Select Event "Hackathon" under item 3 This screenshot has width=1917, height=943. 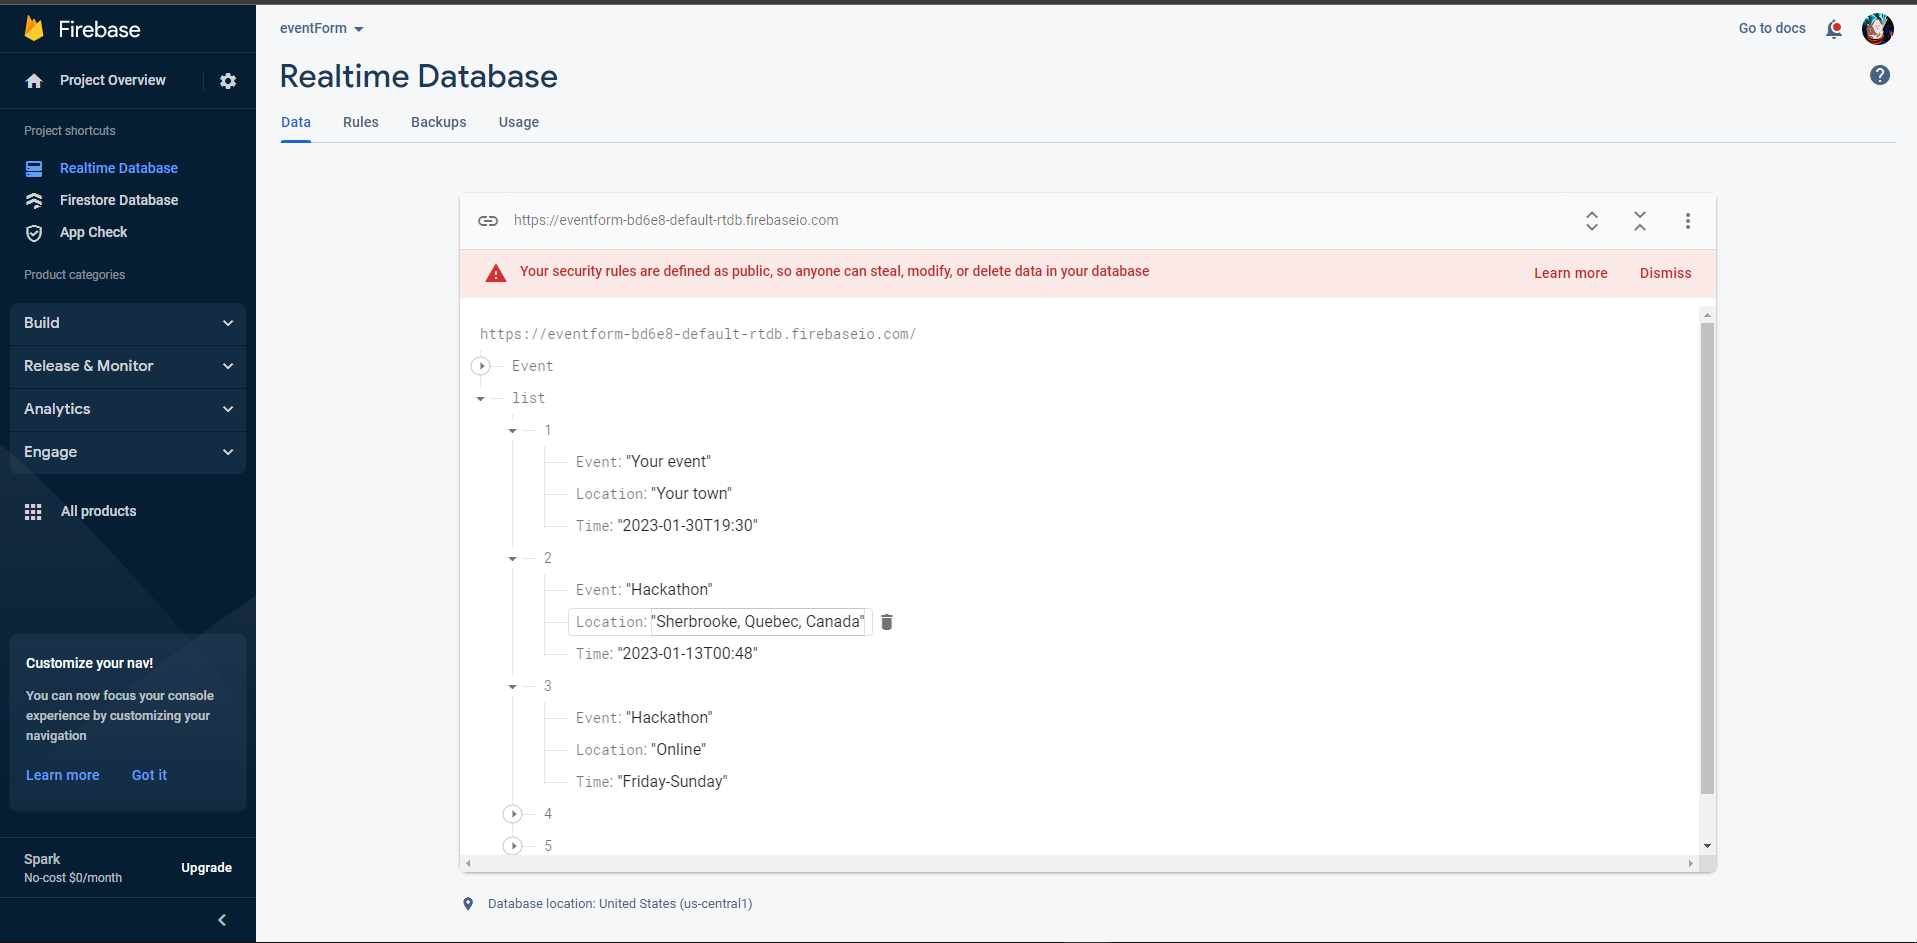(x=670, y=718)
